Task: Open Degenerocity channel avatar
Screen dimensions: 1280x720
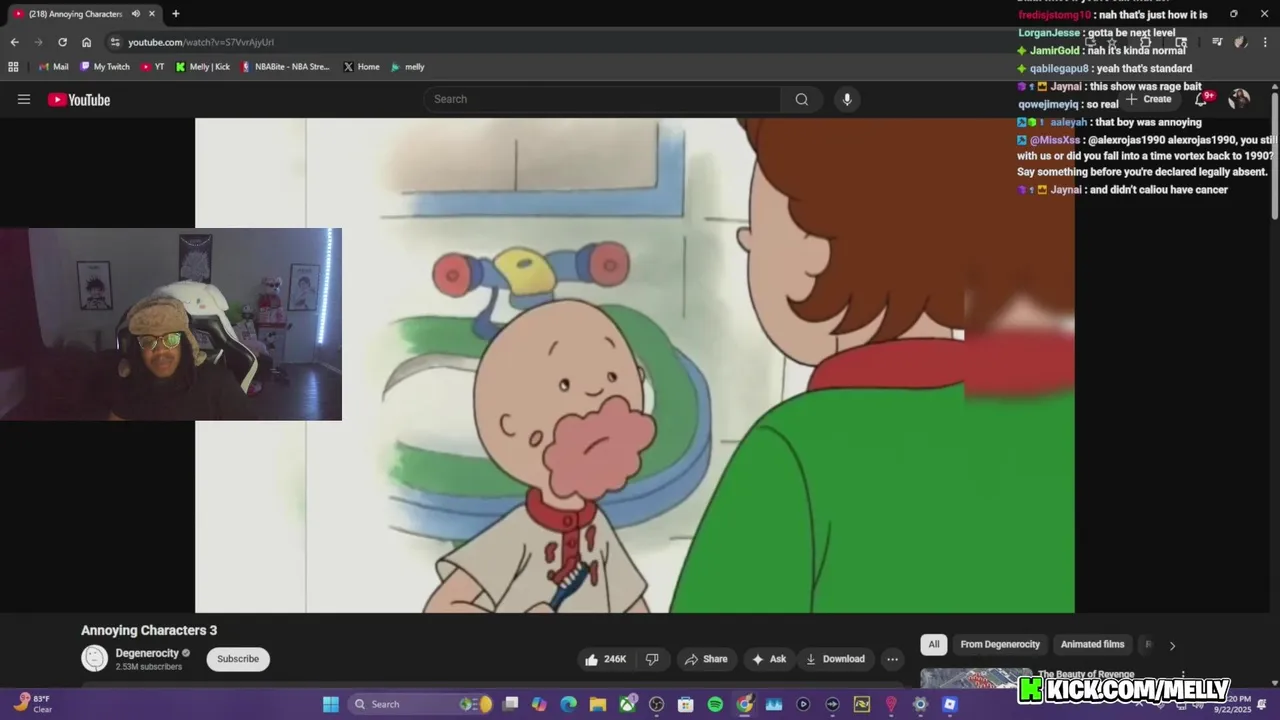Action: click(x=94, y=658)
